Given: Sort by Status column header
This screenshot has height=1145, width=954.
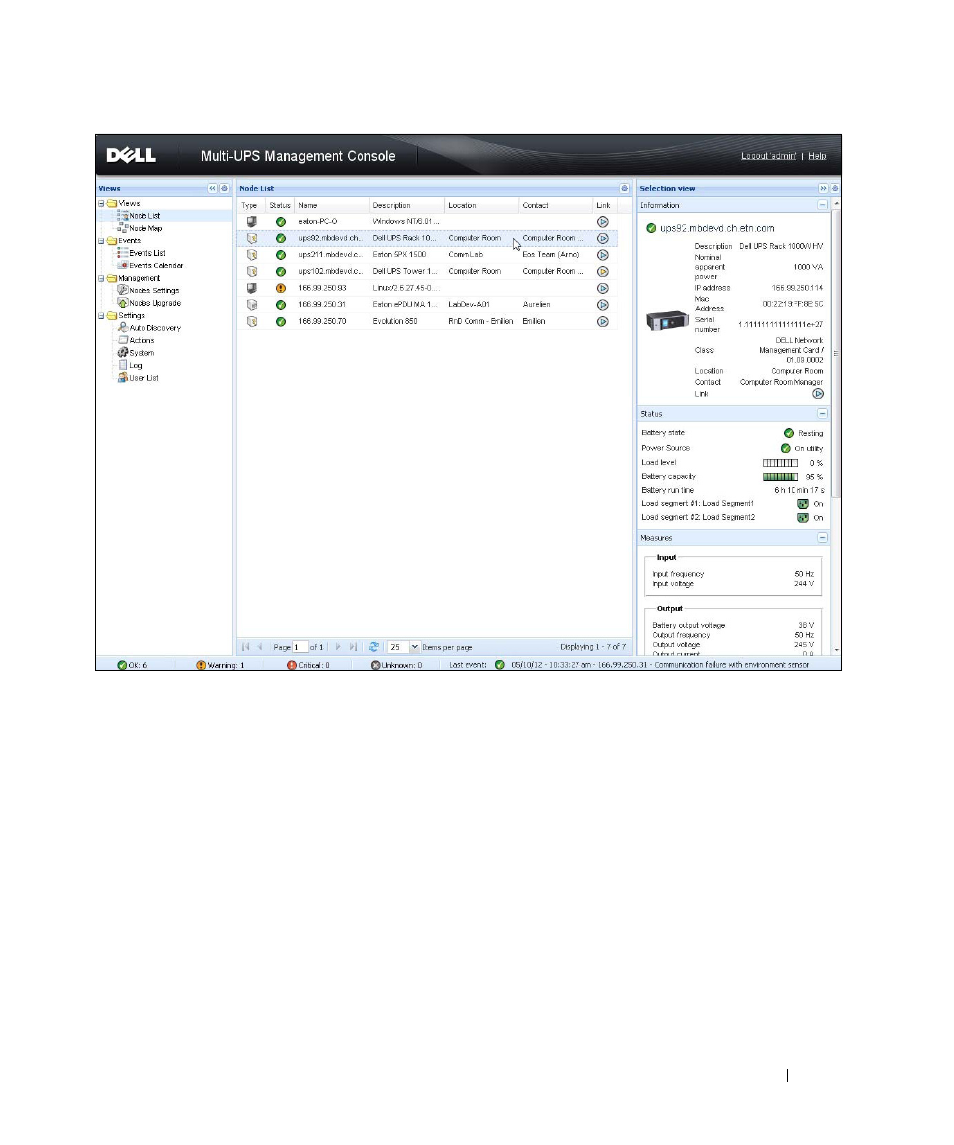Looking at the screenshot, I should pyautogui.click(x=280, y=206).
